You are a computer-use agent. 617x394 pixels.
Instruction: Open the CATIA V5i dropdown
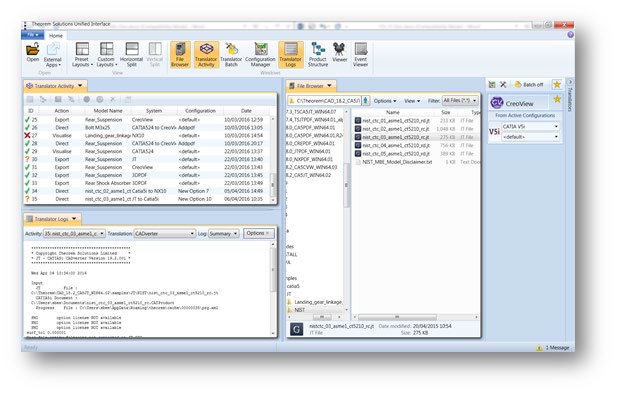coord(530,126)
